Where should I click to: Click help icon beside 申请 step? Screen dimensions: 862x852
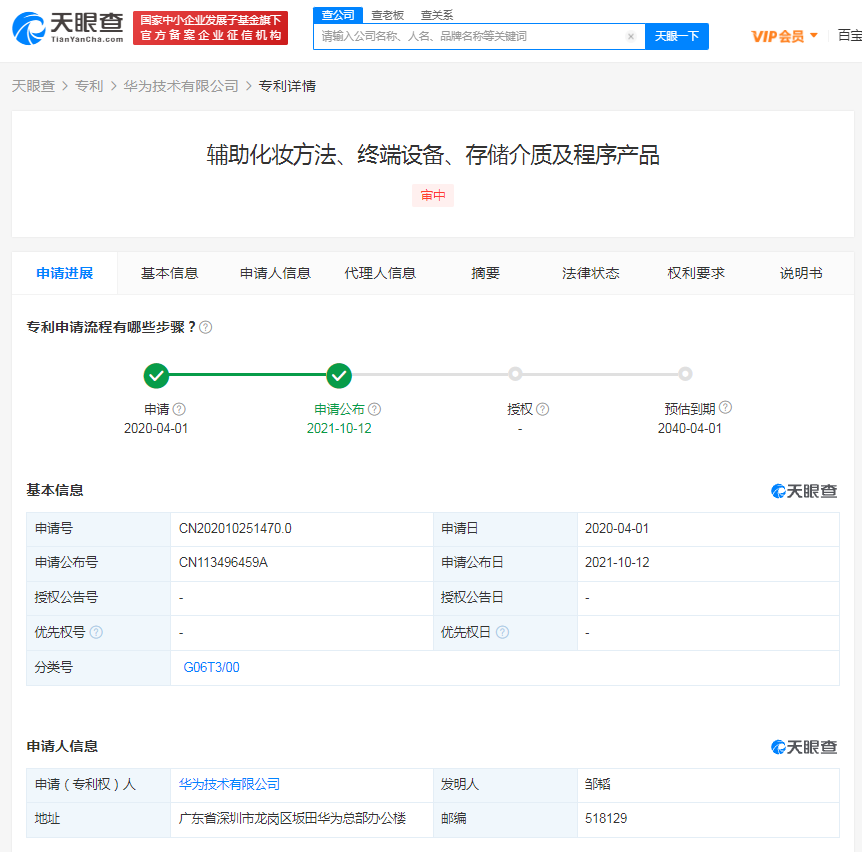pyautogui.click(x=179, y=409)
